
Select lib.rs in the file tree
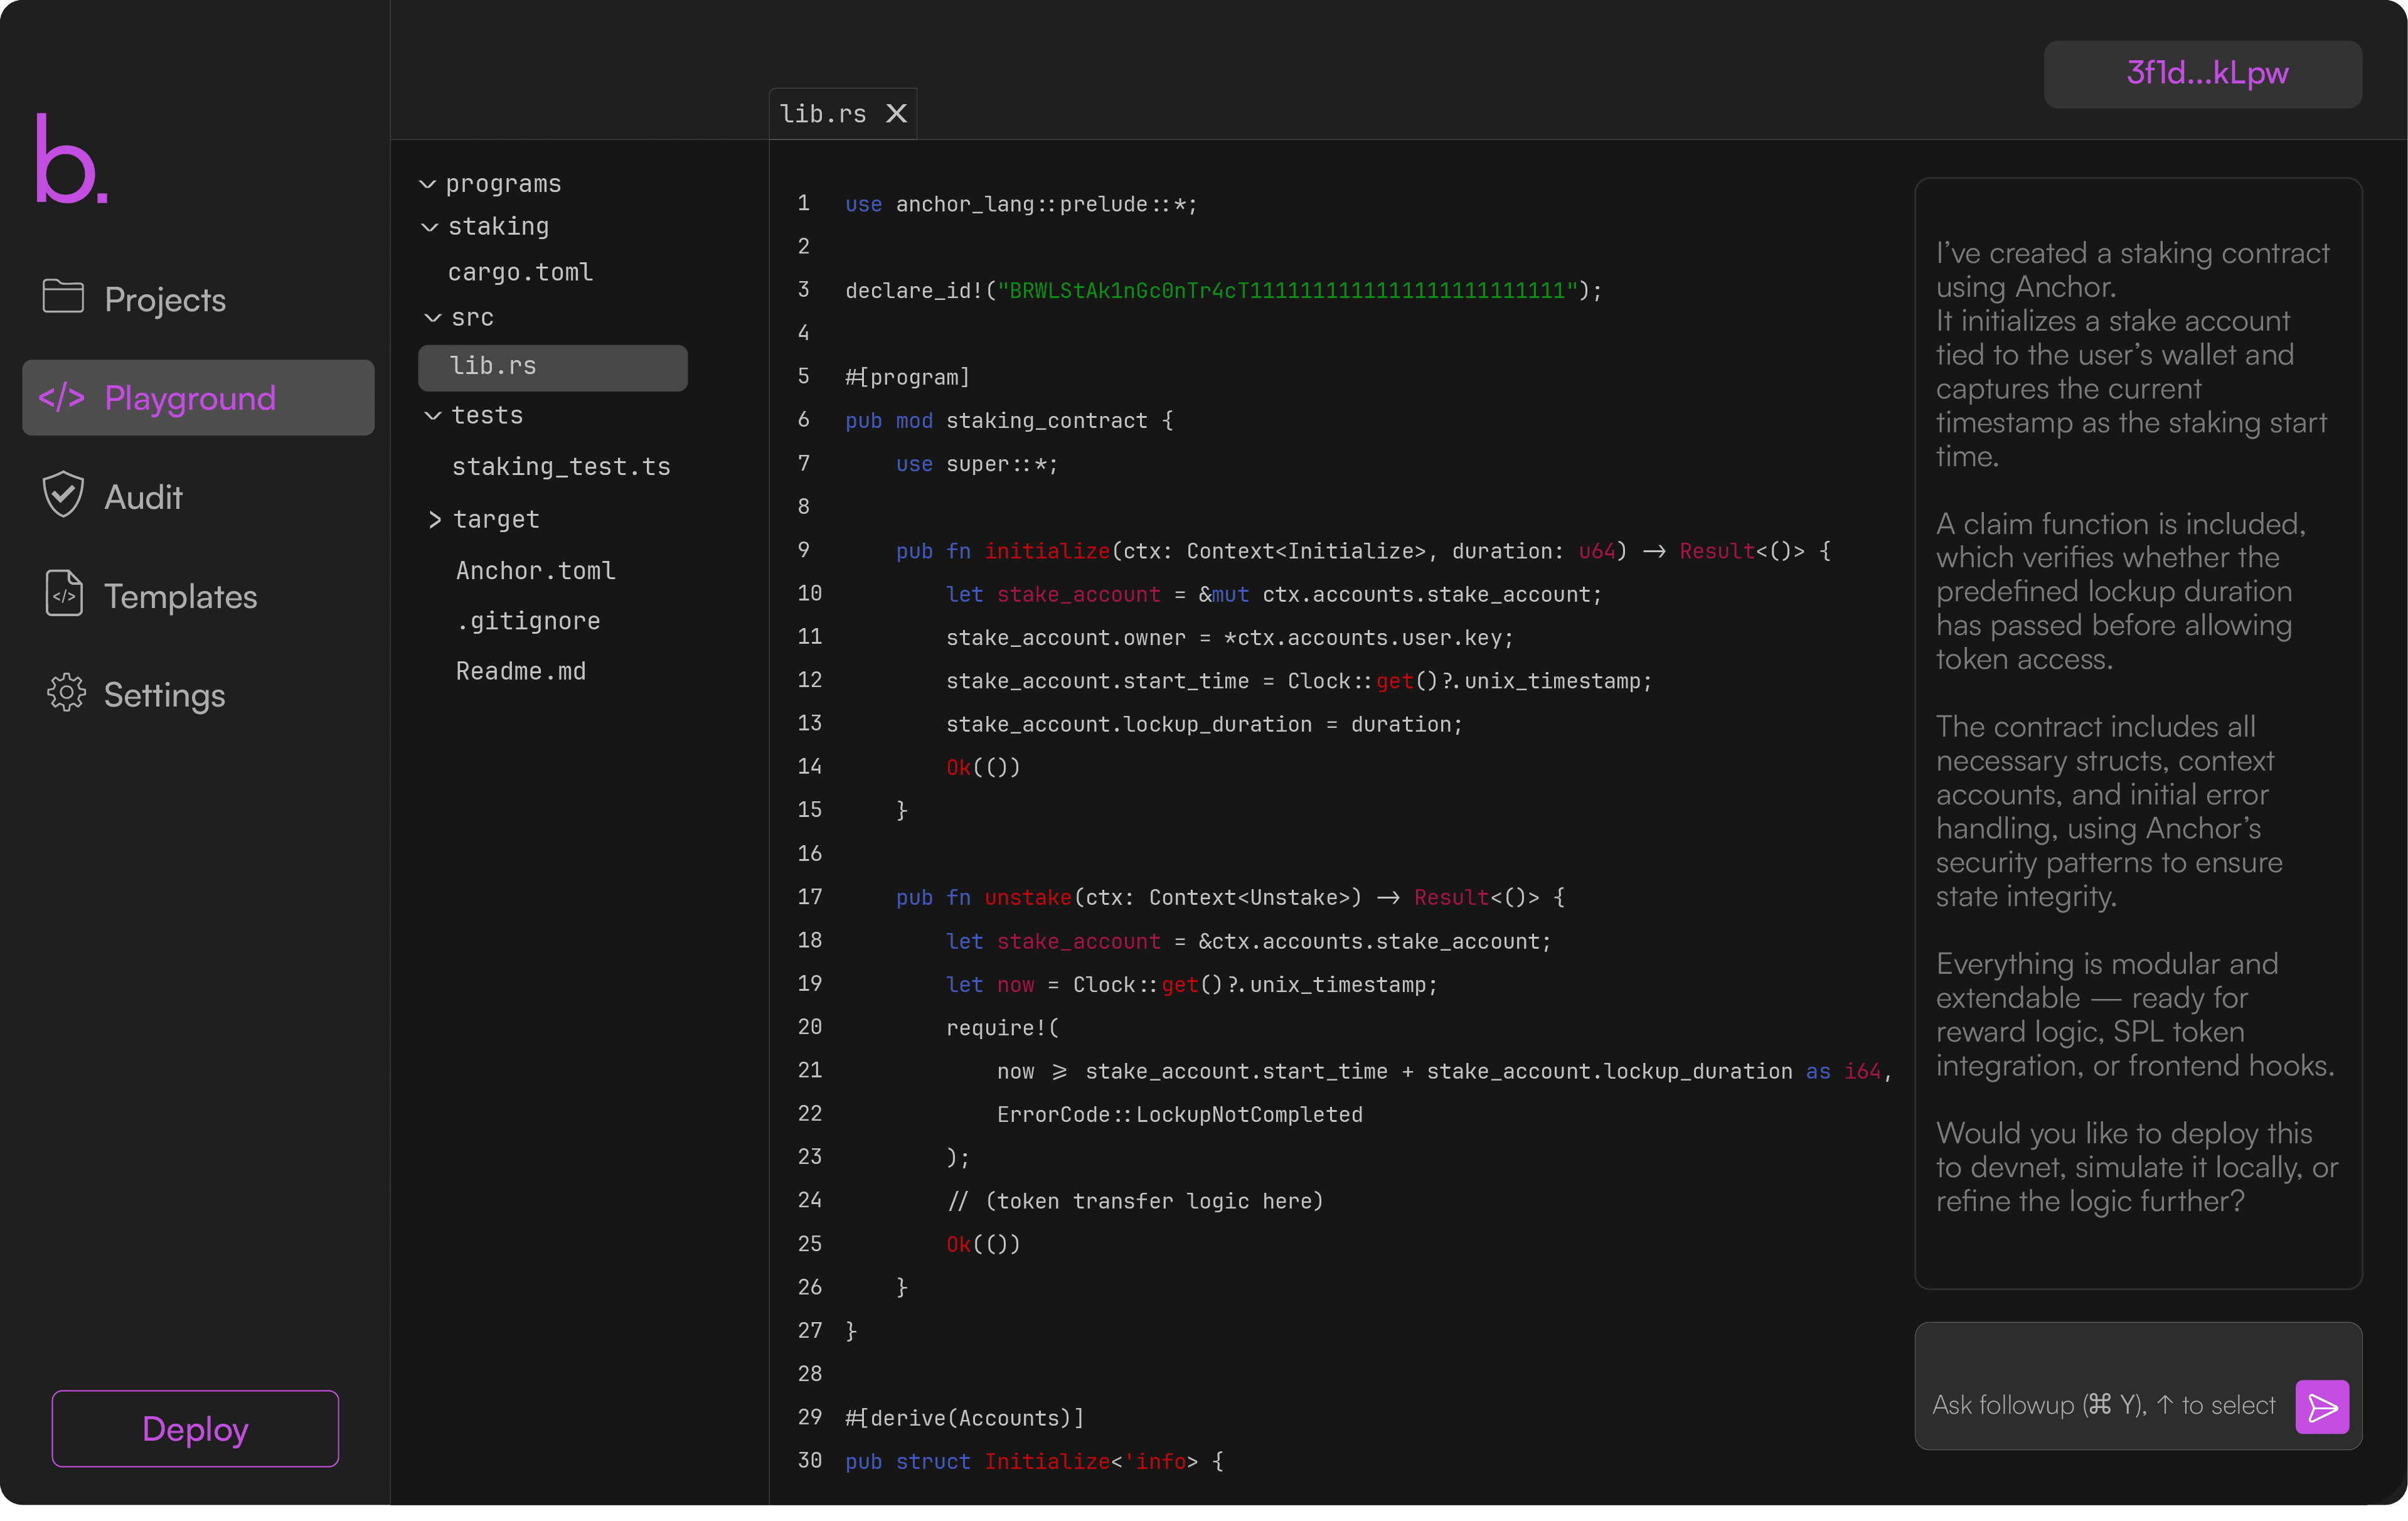pos(553,367)
